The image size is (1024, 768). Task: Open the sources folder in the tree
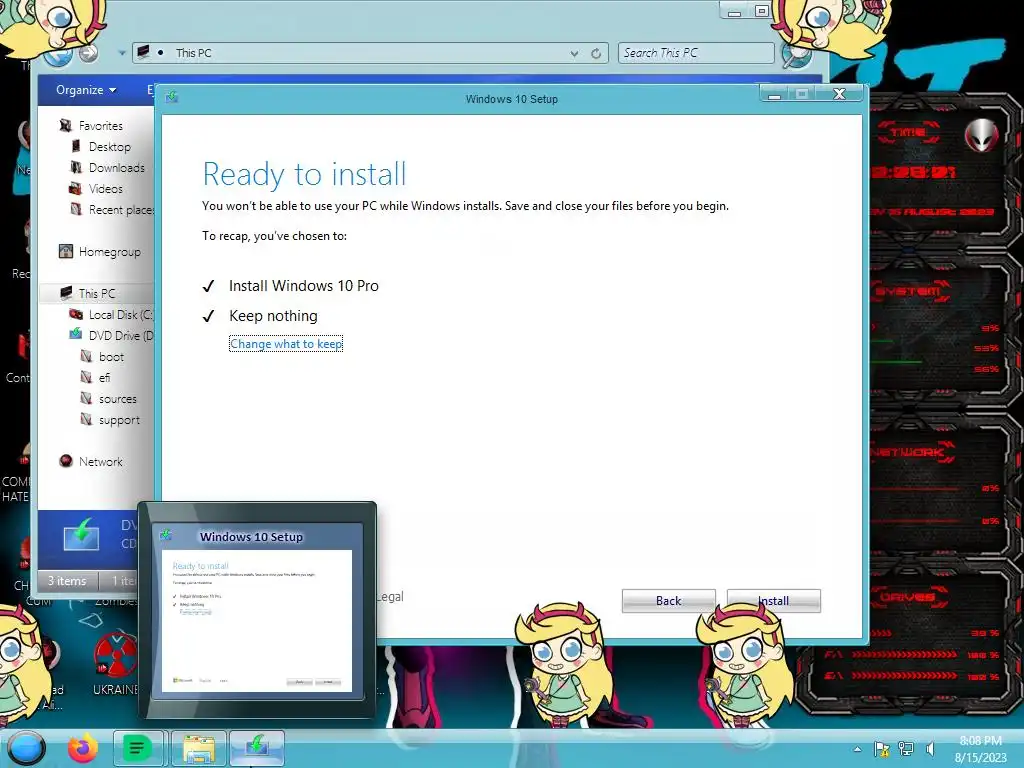(118, 398)
